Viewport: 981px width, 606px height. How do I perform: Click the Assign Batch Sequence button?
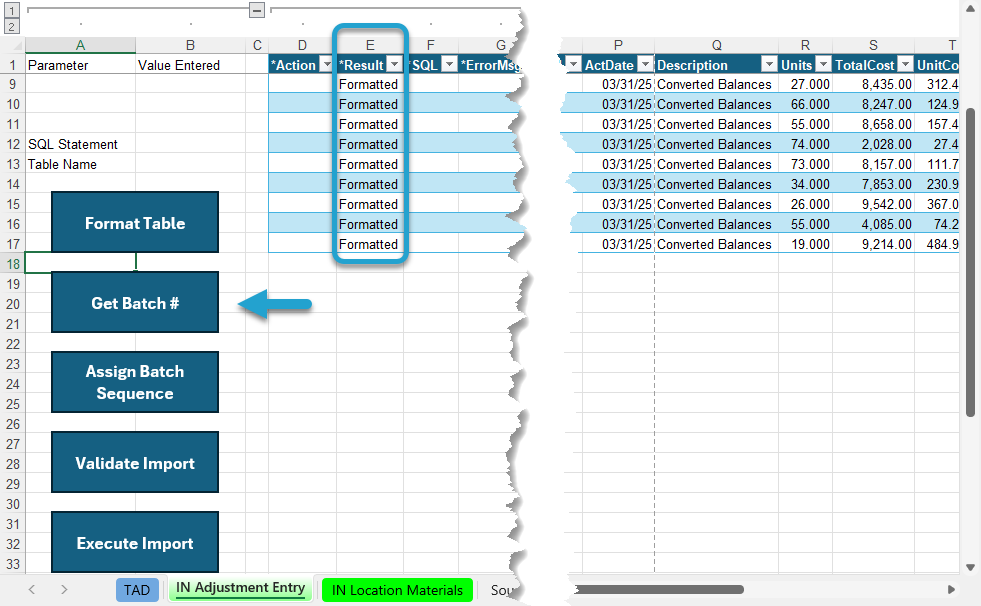135,382
